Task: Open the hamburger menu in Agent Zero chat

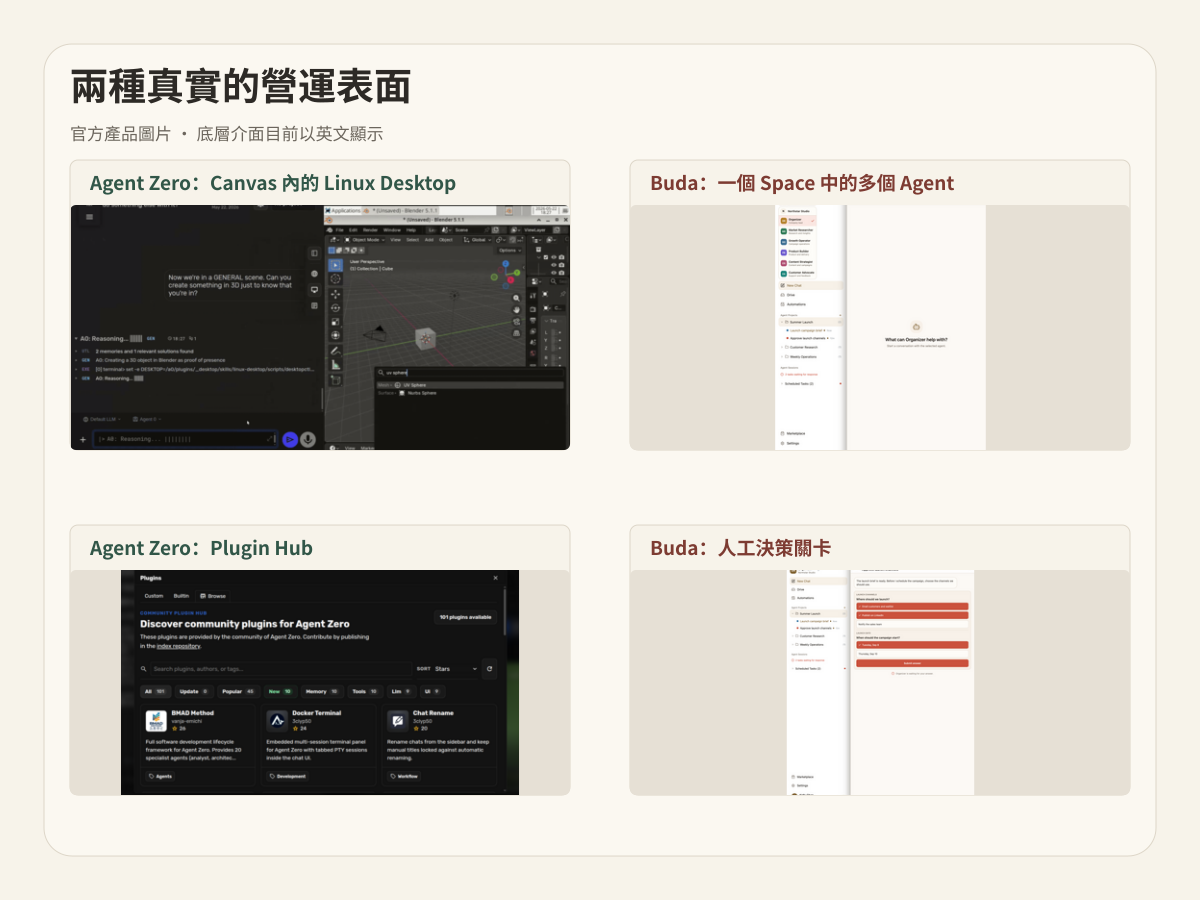Action: click(x=89, y=216)
